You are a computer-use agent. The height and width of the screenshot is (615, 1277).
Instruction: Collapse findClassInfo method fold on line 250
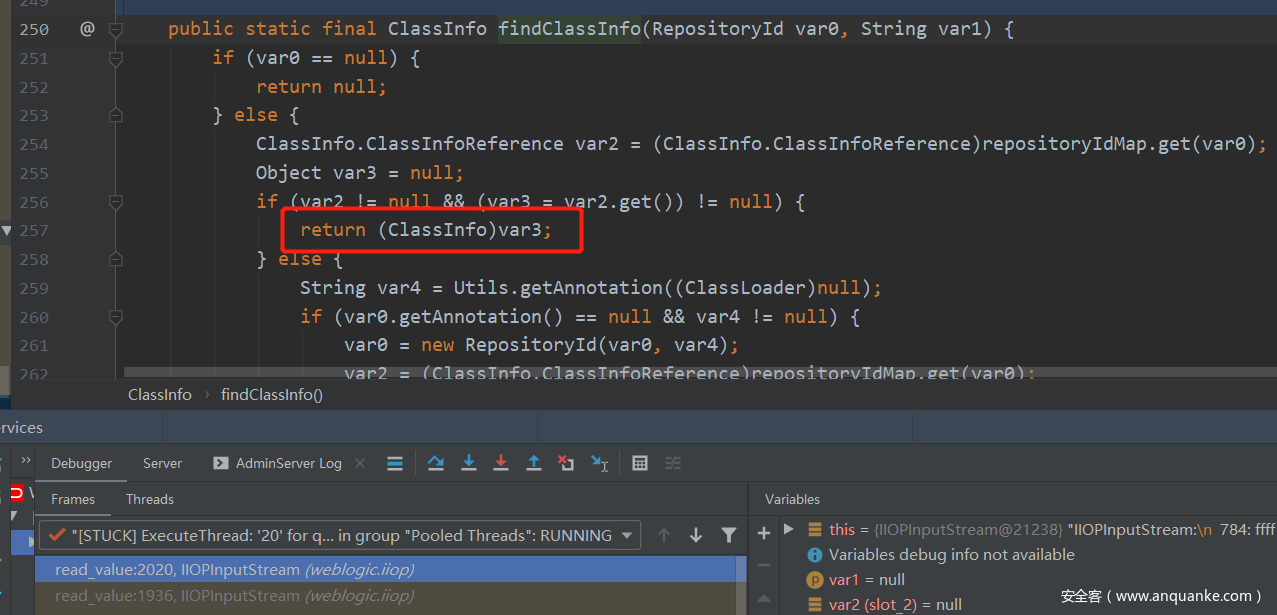[116, 29]
